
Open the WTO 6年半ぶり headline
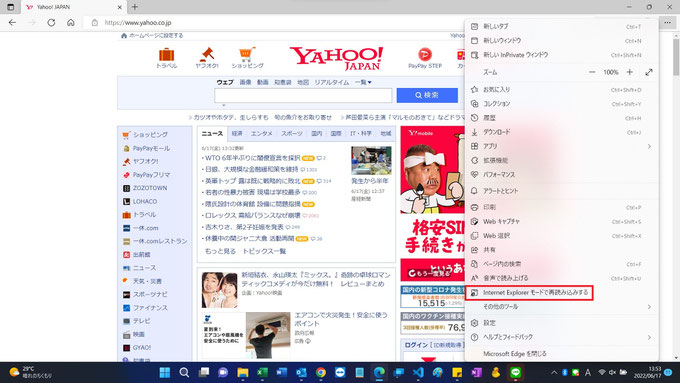click(252, 158)
